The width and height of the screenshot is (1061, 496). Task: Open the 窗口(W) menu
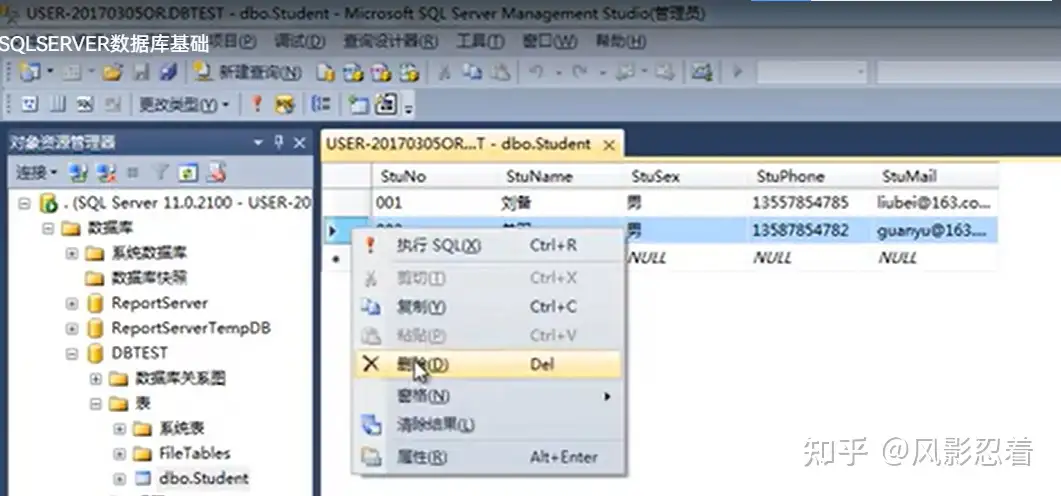click(x=549, y=41)
